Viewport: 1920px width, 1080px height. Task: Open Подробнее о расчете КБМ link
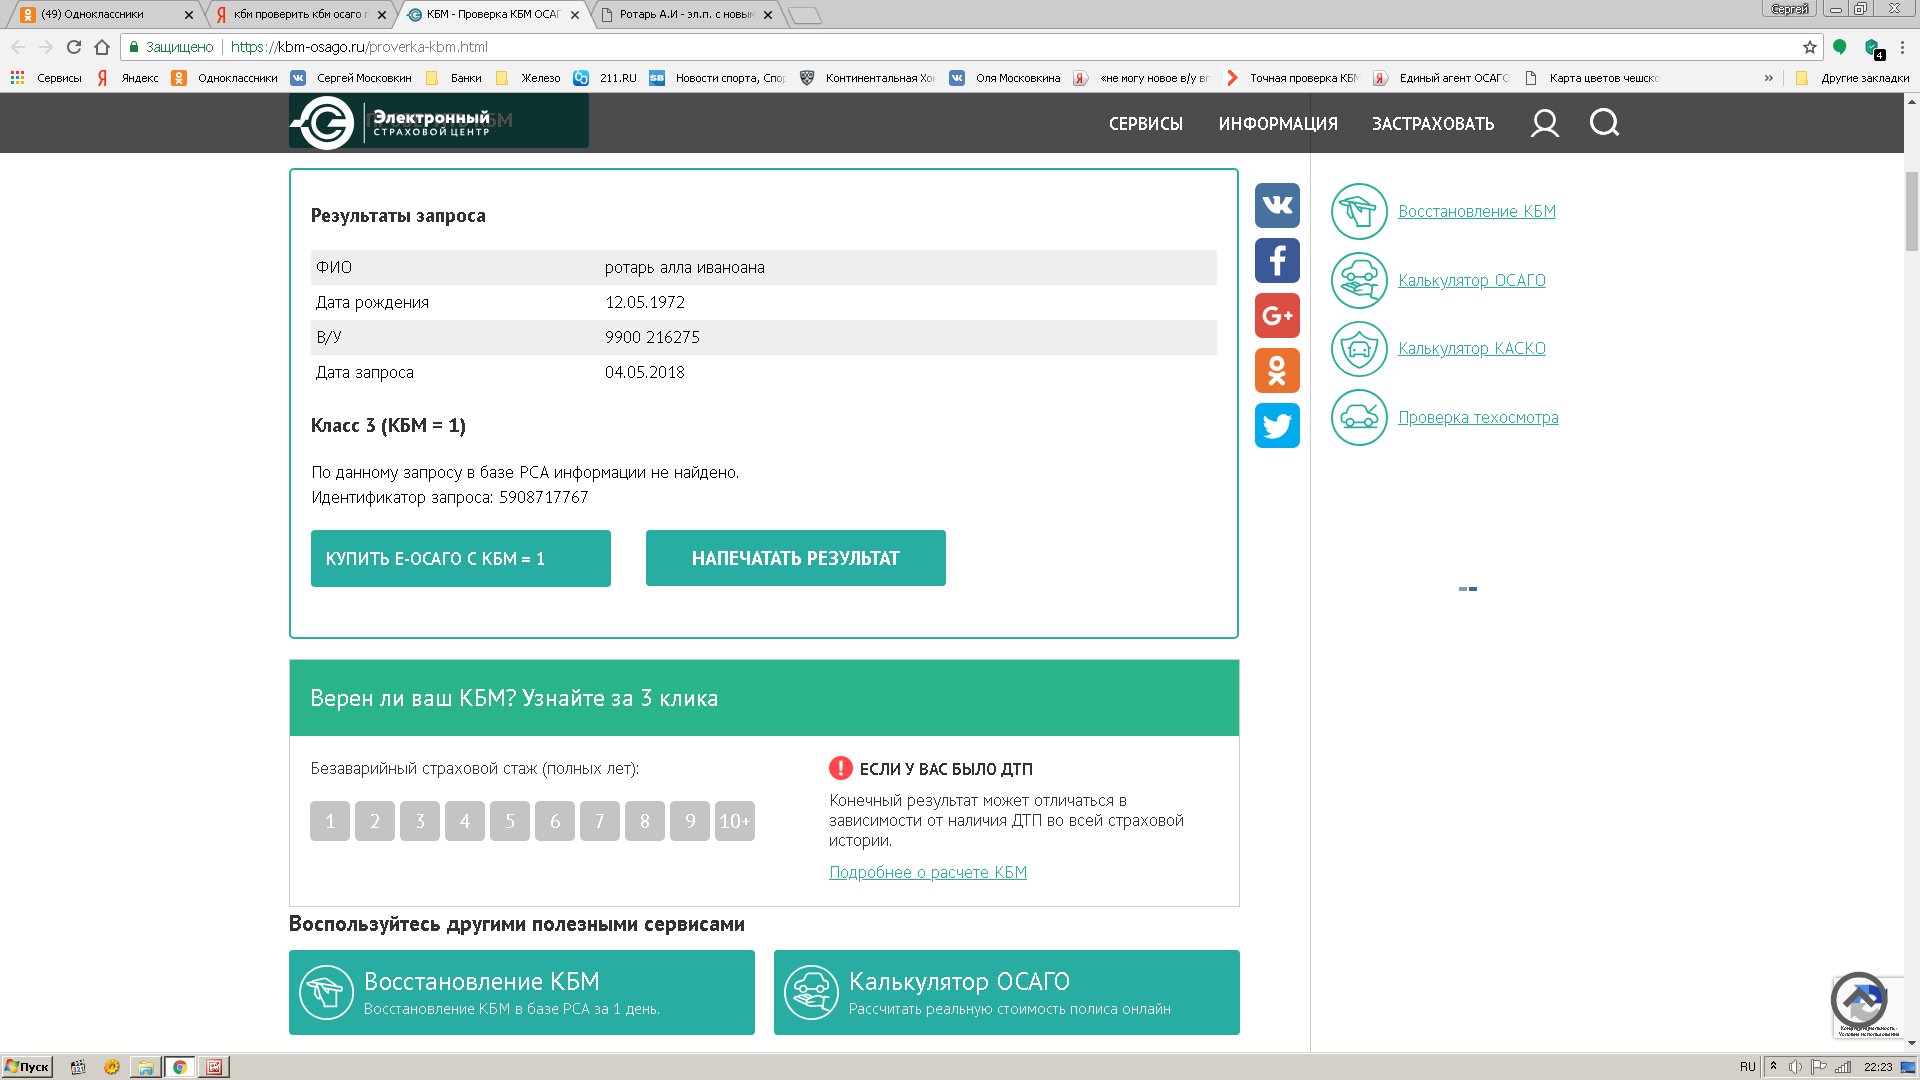927,872
